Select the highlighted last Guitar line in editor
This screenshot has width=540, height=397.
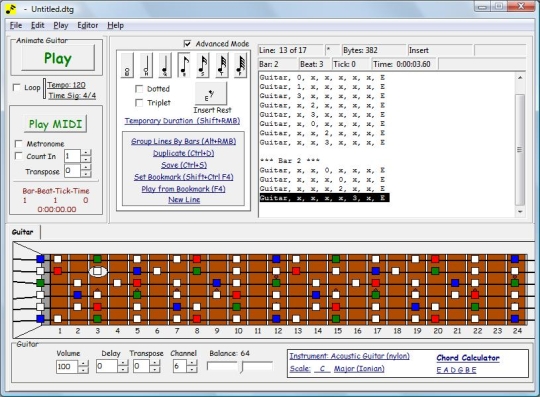click(324, 198)
